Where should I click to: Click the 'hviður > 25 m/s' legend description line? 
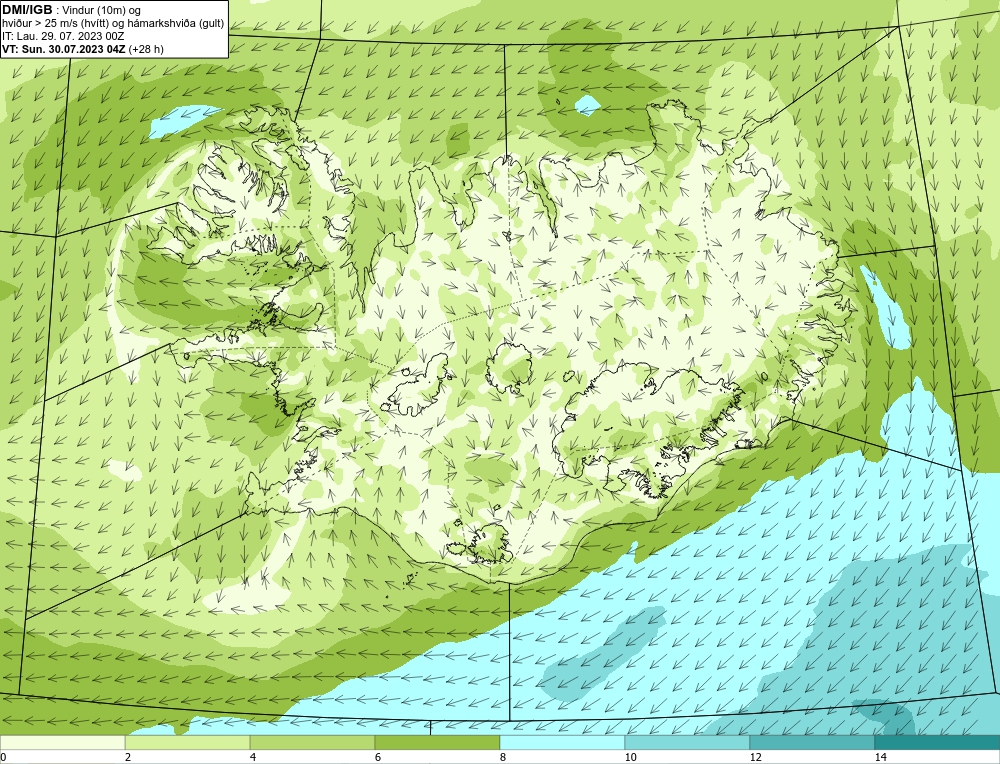(113, 24)
